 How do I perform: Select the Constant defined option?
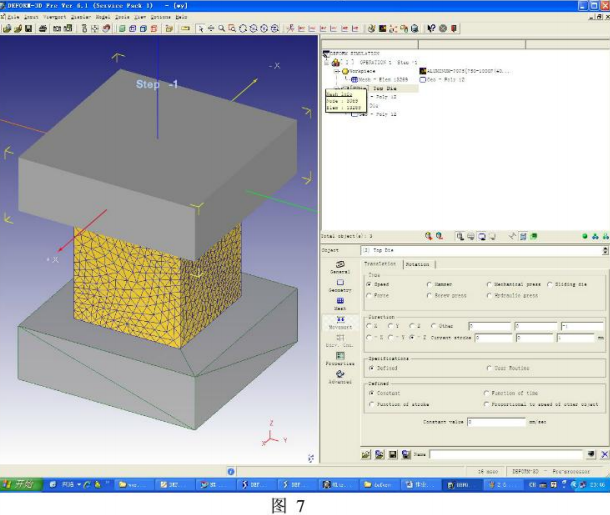(x=372, y=393)
